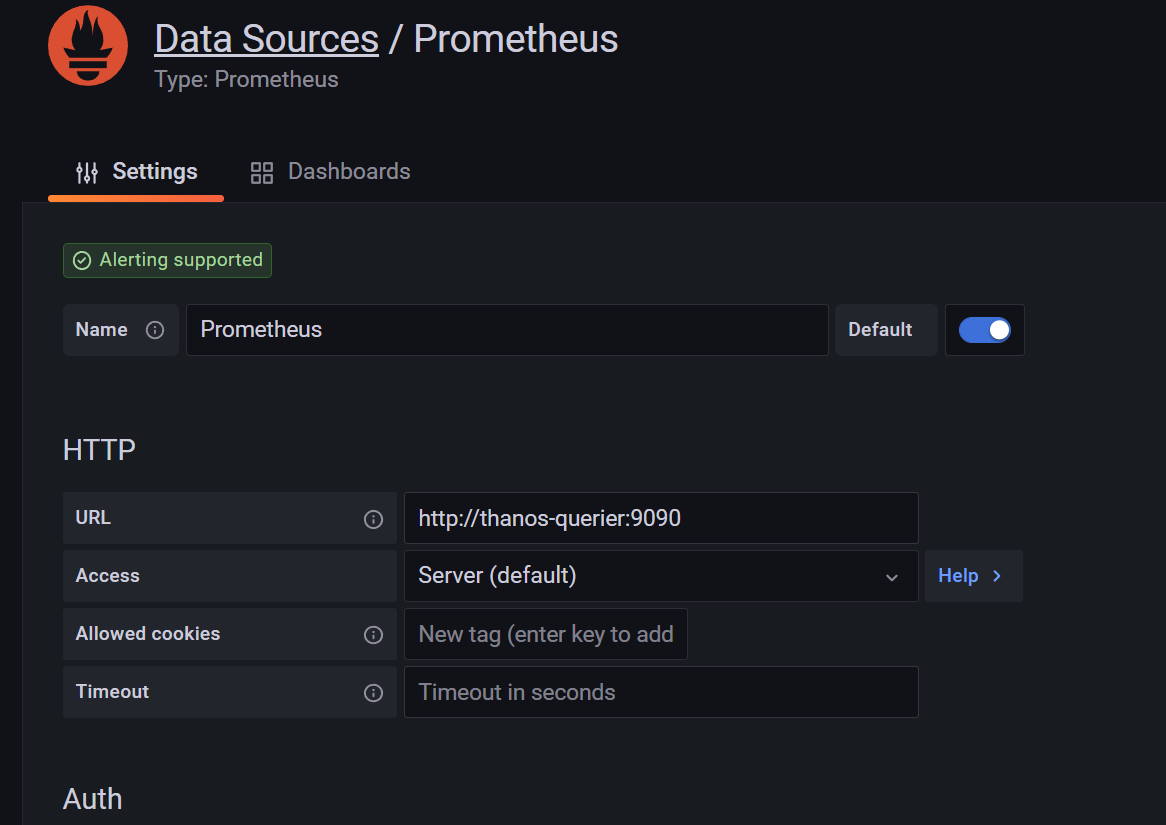This screenshot has width=1166, height=825.
Task: Click the Allowed cookies info icon
Action: (373, 635)
